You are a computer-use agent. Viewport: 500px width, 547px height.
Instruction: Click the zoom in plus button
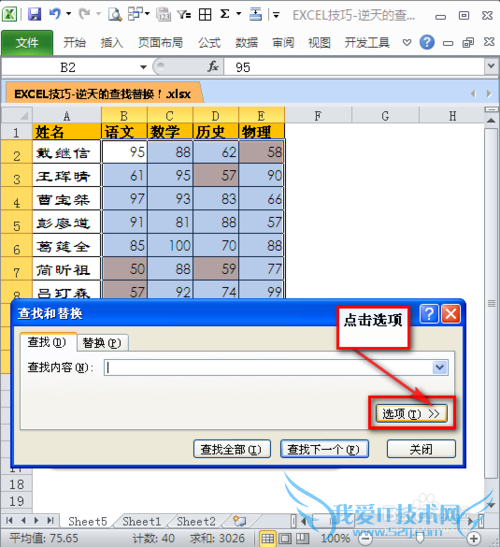coord(474,538)
